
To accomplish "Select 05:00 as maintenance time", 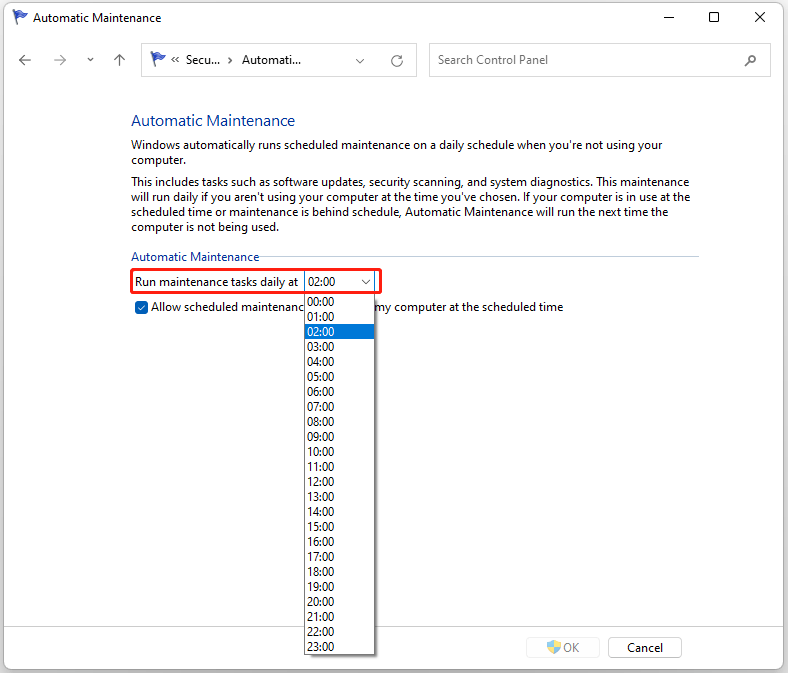I will coord(339,377).
